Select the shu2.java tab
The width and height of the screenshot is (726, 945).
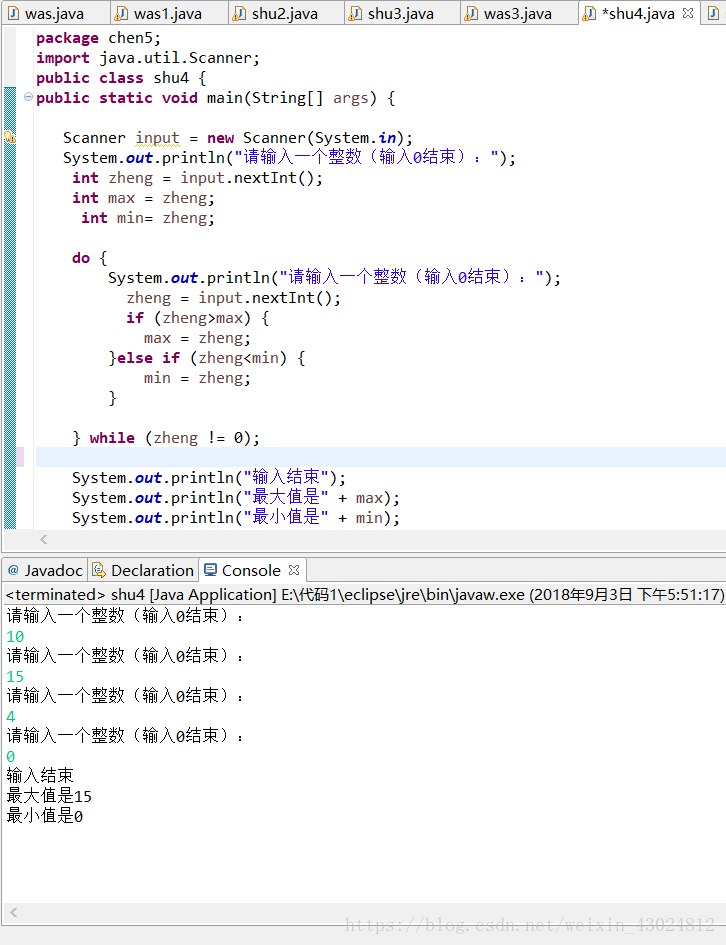point(285,13)
